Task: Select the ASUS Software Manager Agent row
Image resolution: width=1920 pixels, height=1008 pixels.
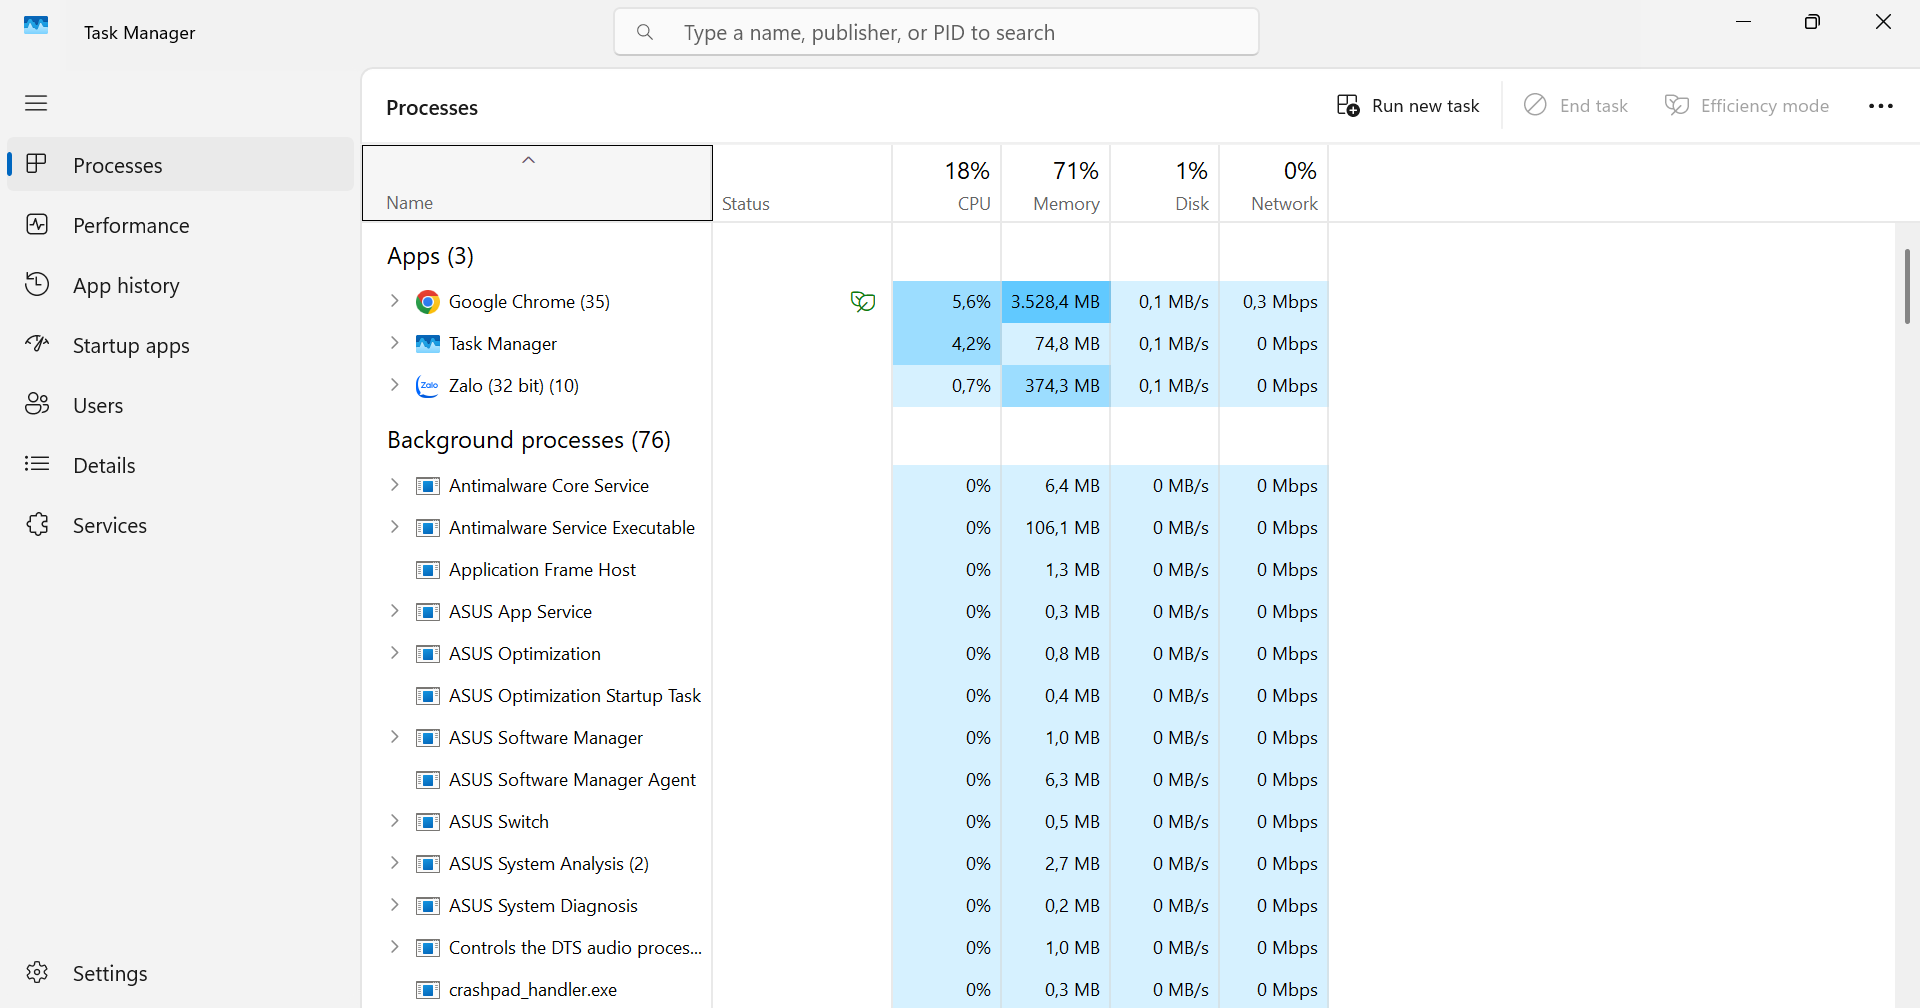Action: click(x=845, y=780)
